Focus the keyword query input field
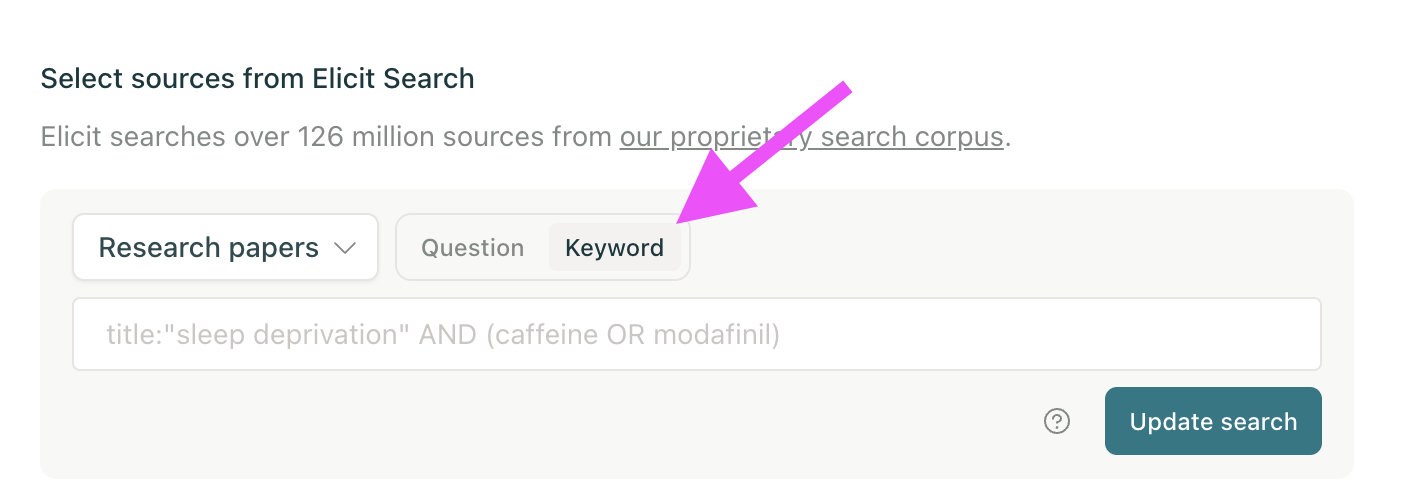Image resolution: width=1402 pixels, height=480 pixels. click(x=696, y=334)
